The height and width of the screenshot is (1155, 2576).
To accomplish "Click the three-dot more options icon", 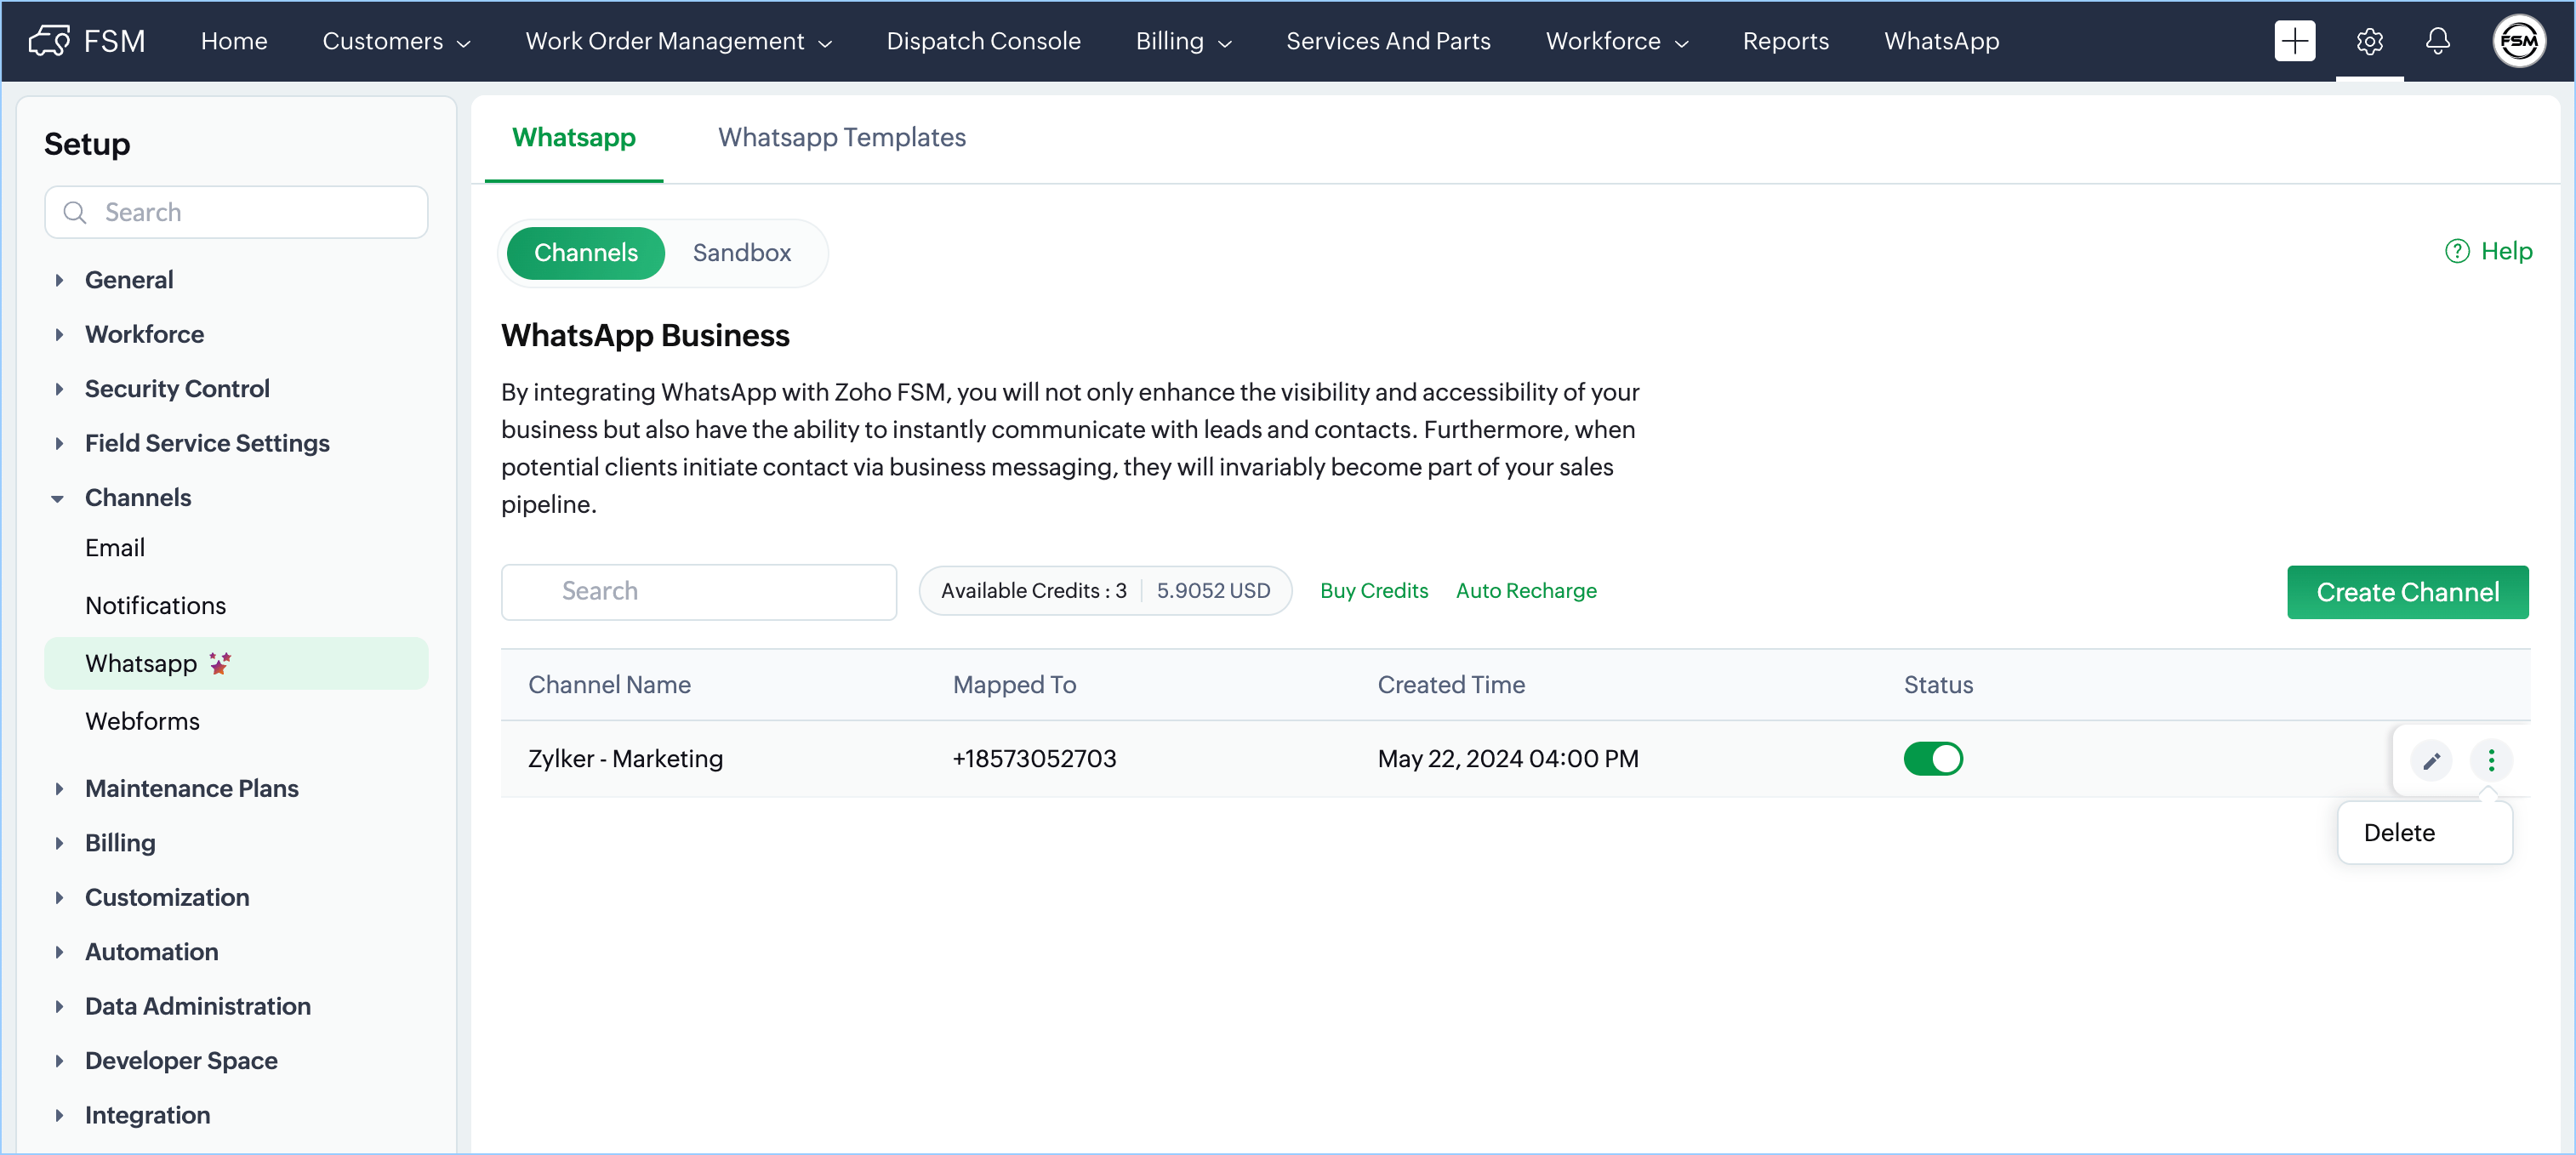I will click(x=2490, y=760).
